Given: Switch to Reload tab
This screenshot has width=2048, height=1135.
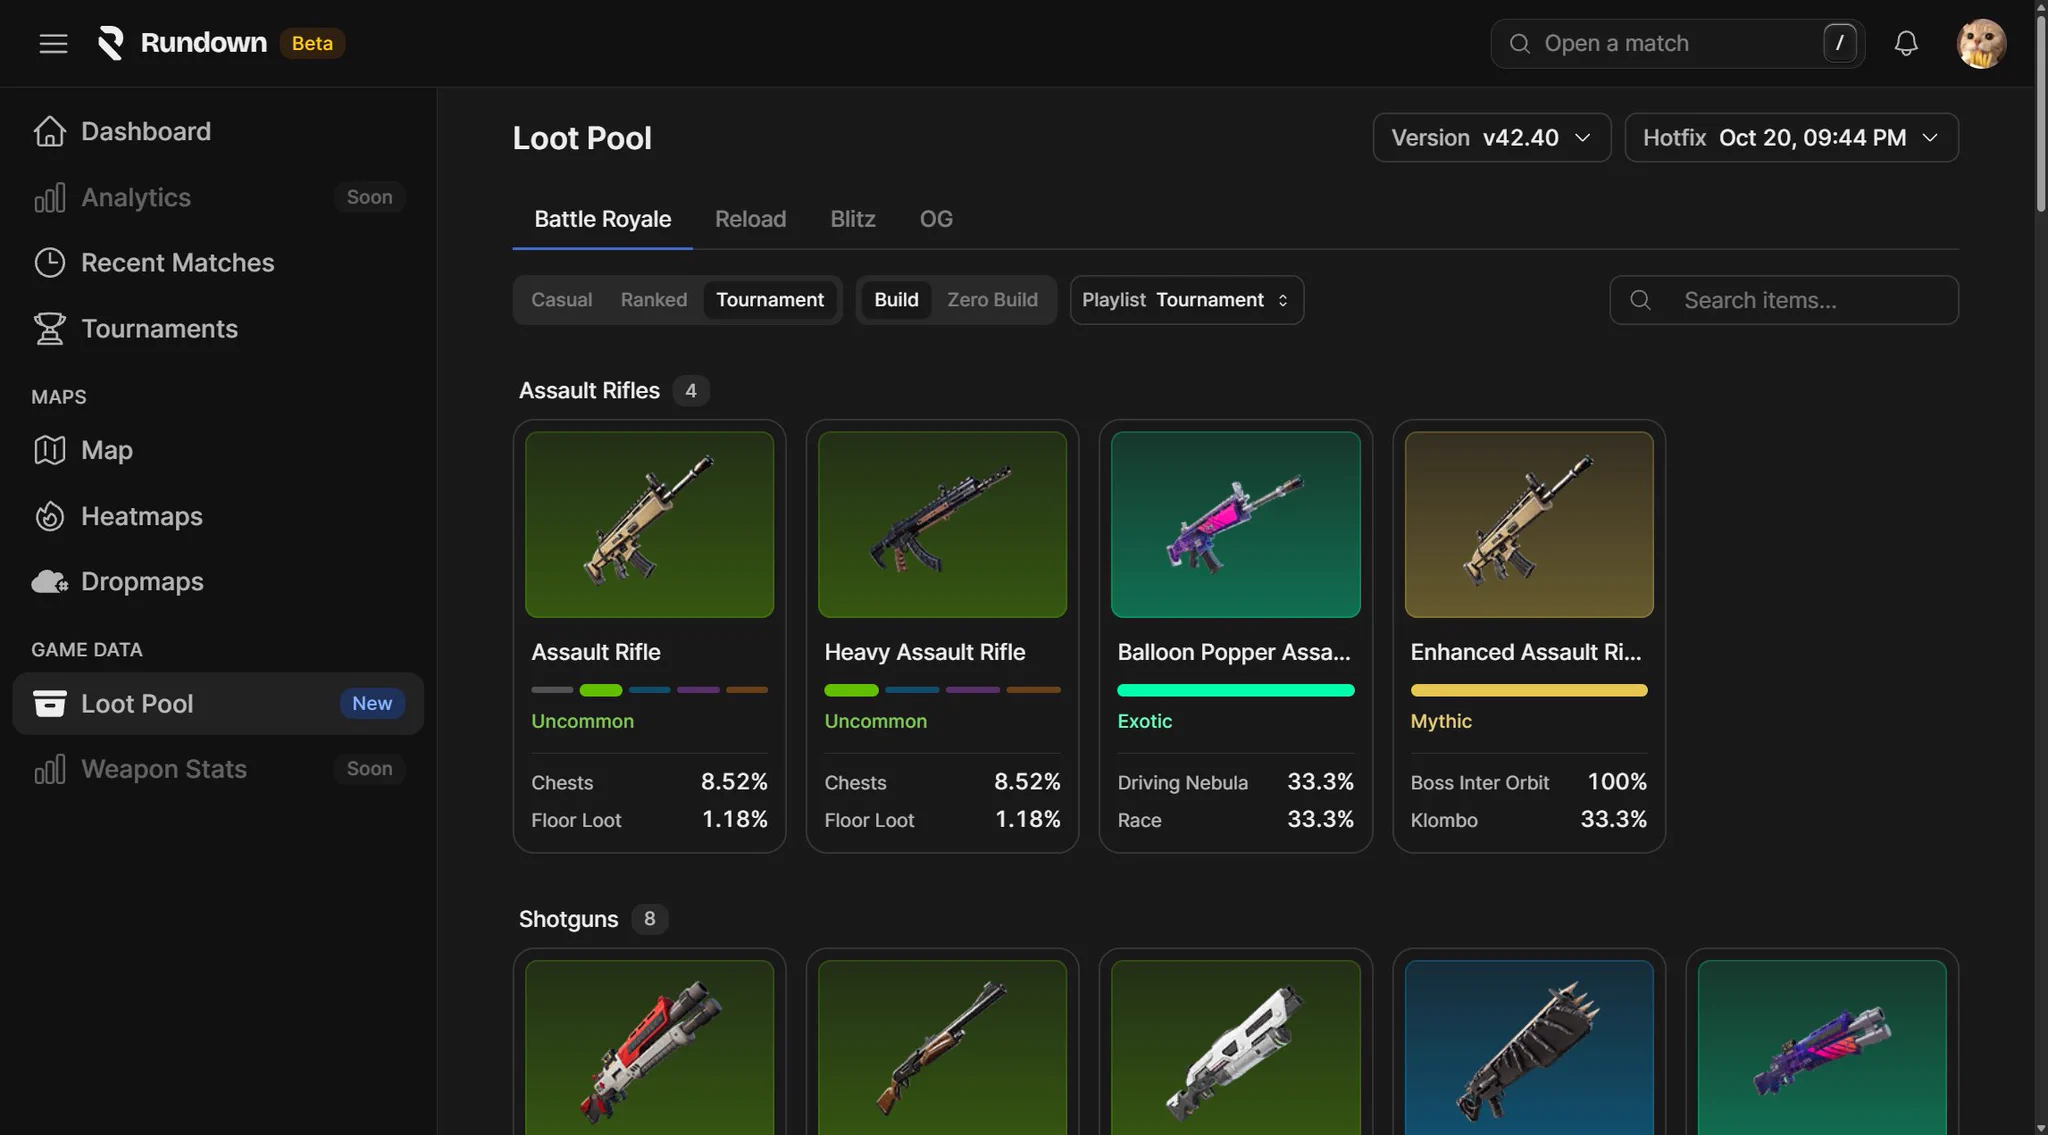Looking at the screenshot, I should tap(750, 219).
